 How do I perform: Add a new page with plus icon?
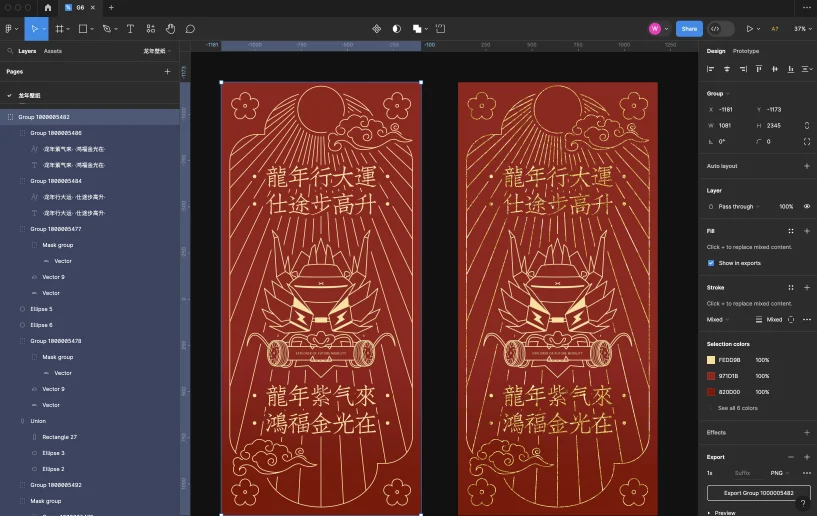point(167,72)
